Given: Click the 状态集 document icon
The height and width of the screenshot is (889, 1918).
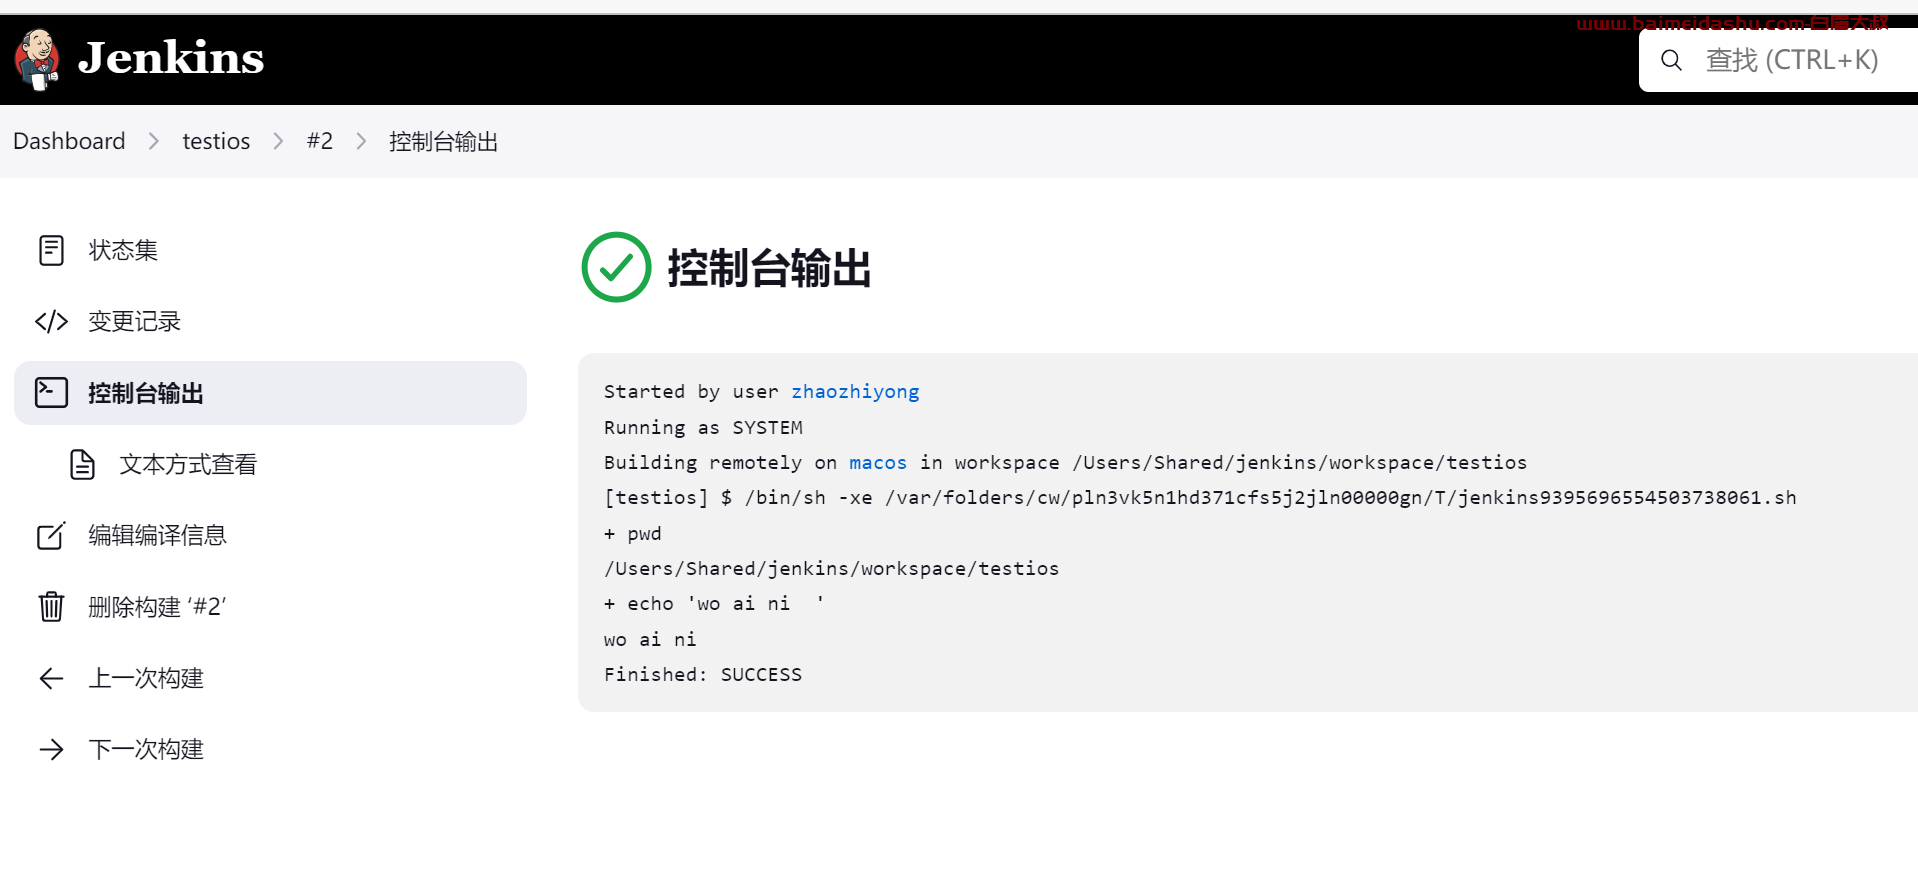Looking at the screenshot, I should click(51, 250).
